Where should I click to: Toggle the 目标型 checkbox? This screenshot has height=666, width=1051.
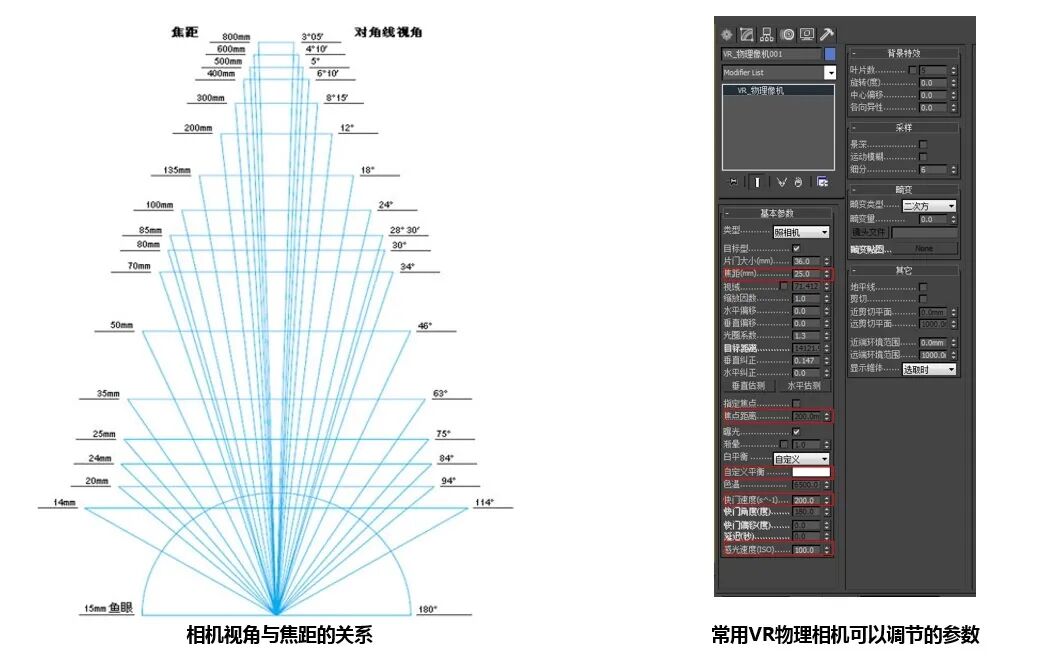(x=796, y=249)
